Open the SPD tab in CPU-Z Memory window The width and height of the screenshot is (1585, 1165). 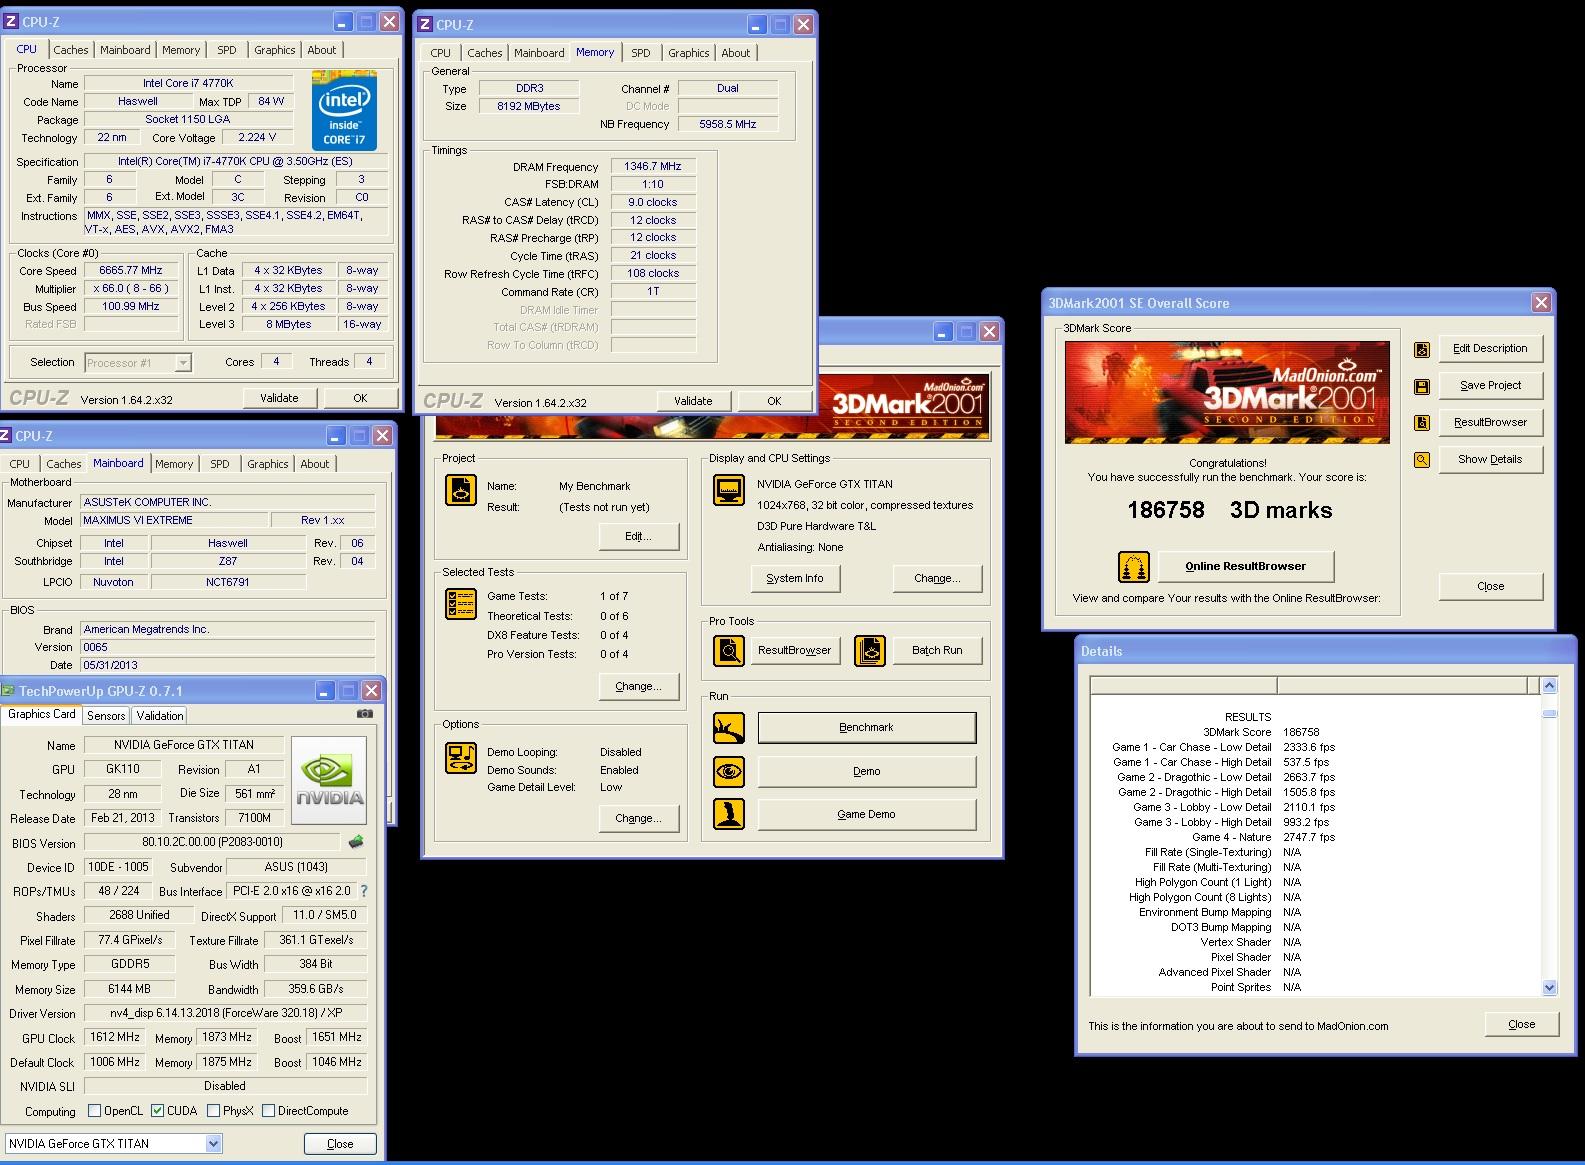point(641,53)
